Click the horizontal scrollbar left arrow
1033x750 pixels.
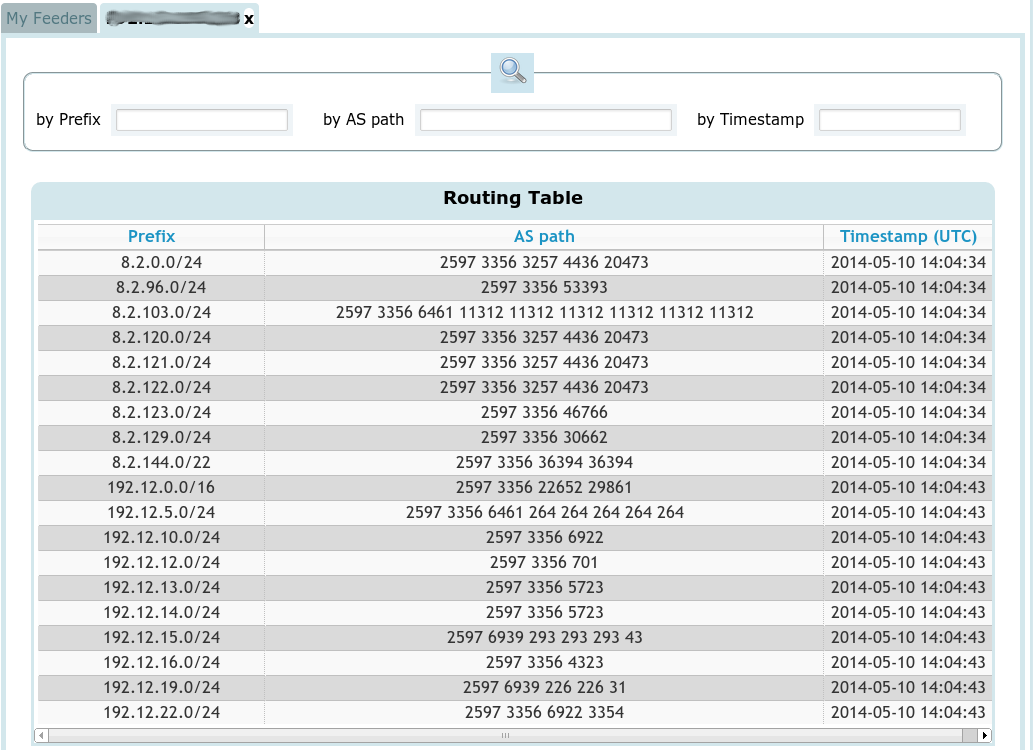pos(41,736)
